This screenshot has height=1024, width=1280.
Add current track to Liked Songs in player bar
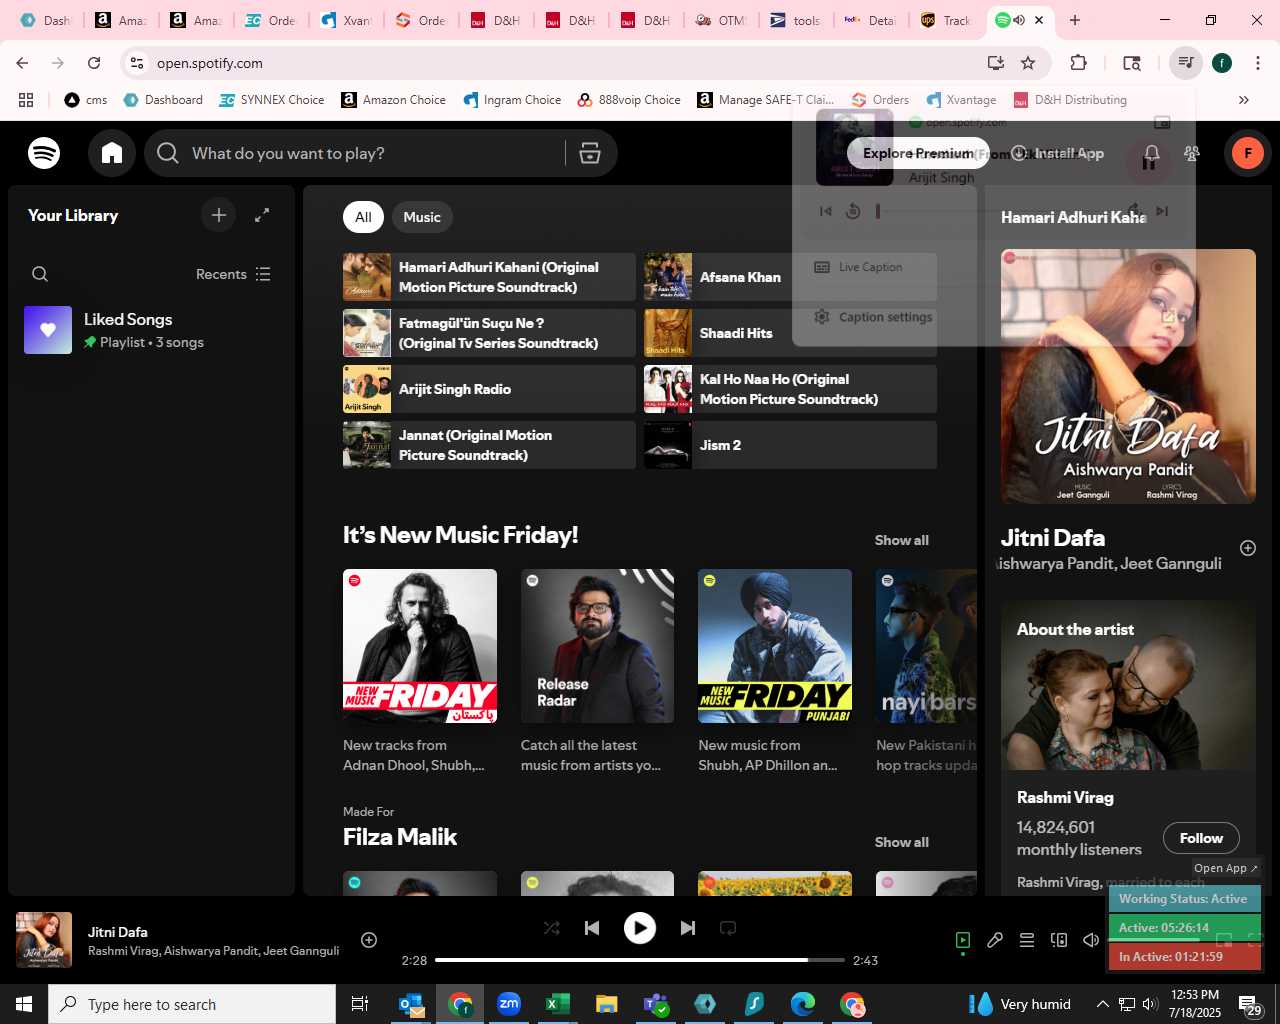click(x=369, y=940)
